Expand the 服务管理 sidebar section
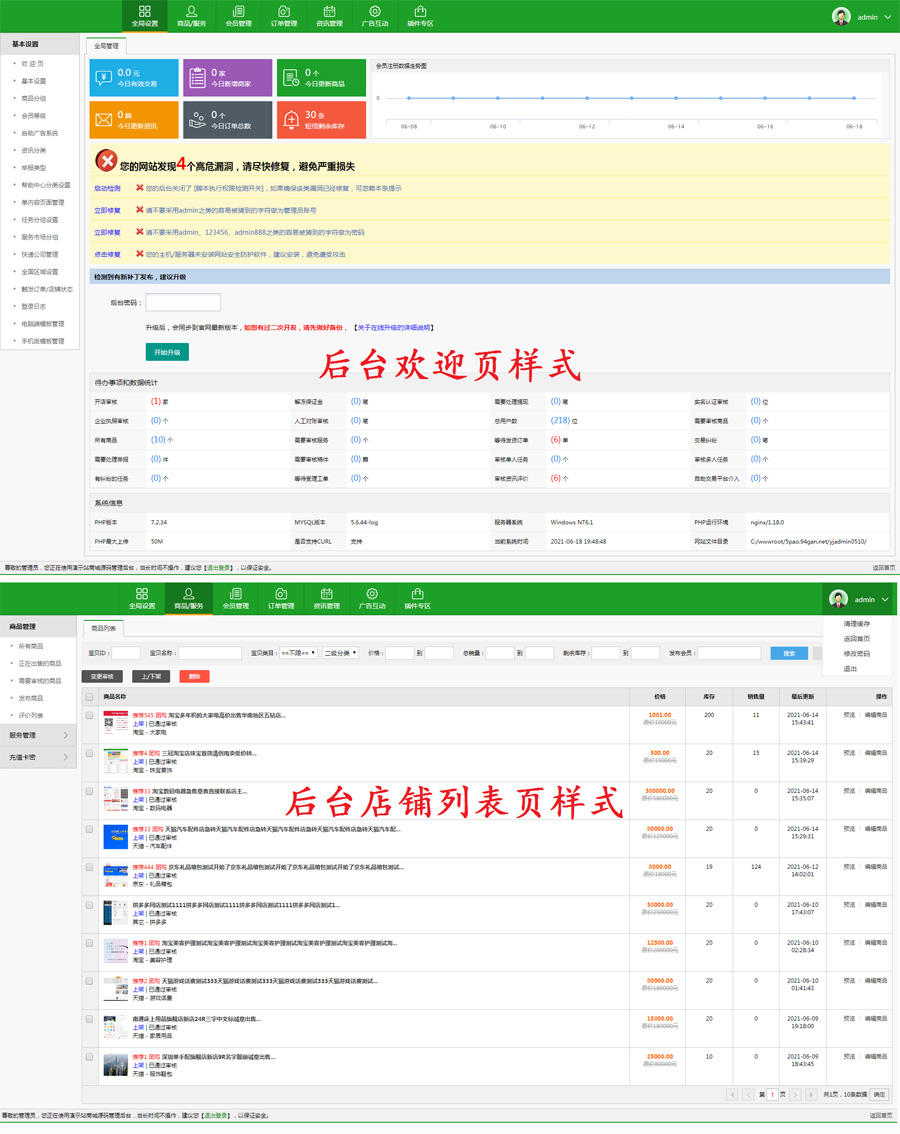This screenshot has height=1134, width=900. (x=38, y=735)
